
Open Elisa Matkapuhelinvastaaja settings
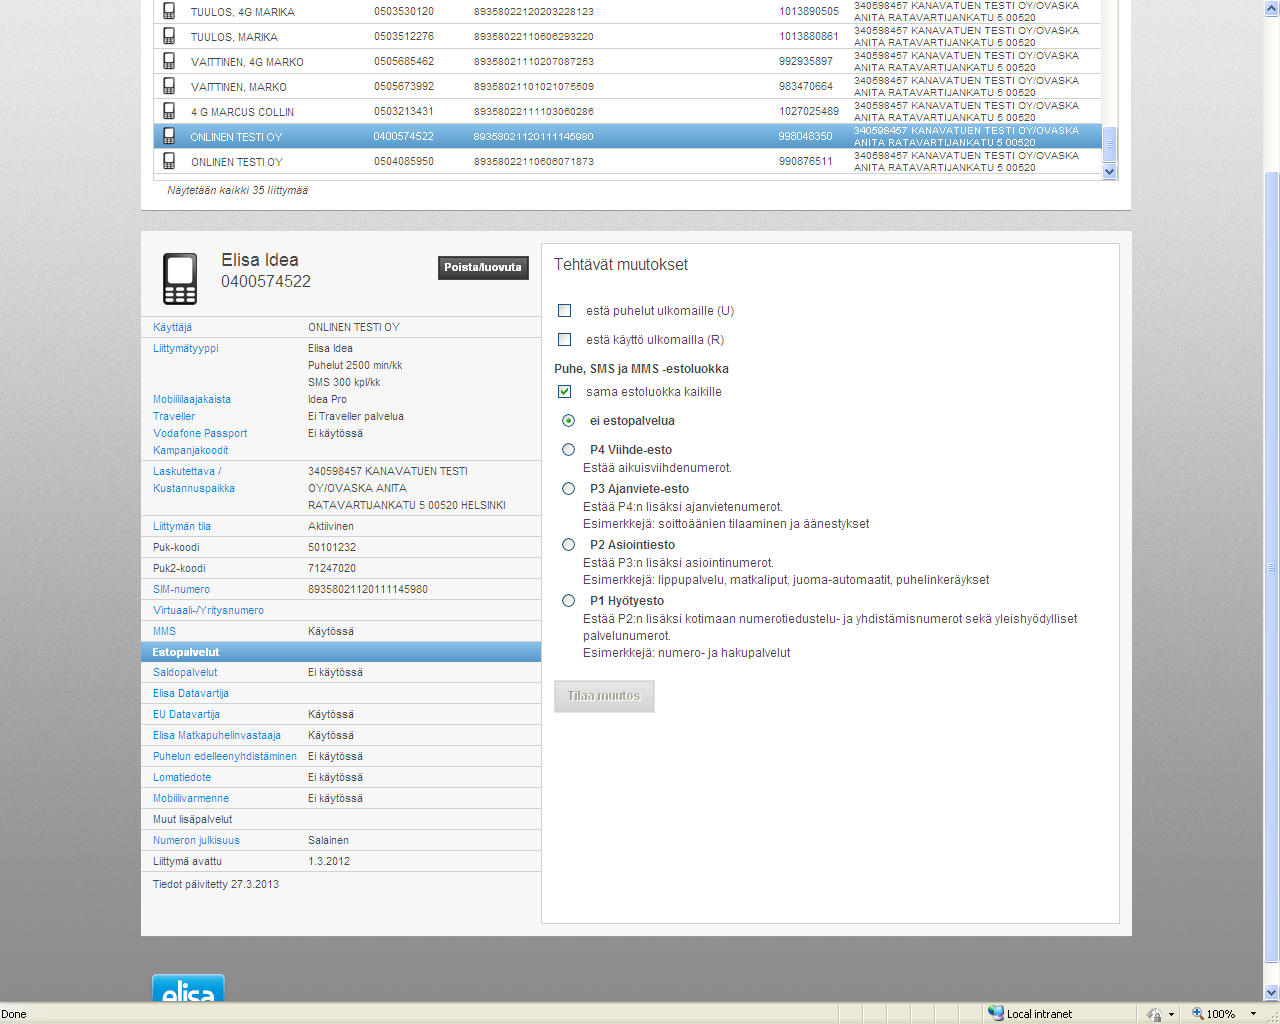click(x=217, y=736)
